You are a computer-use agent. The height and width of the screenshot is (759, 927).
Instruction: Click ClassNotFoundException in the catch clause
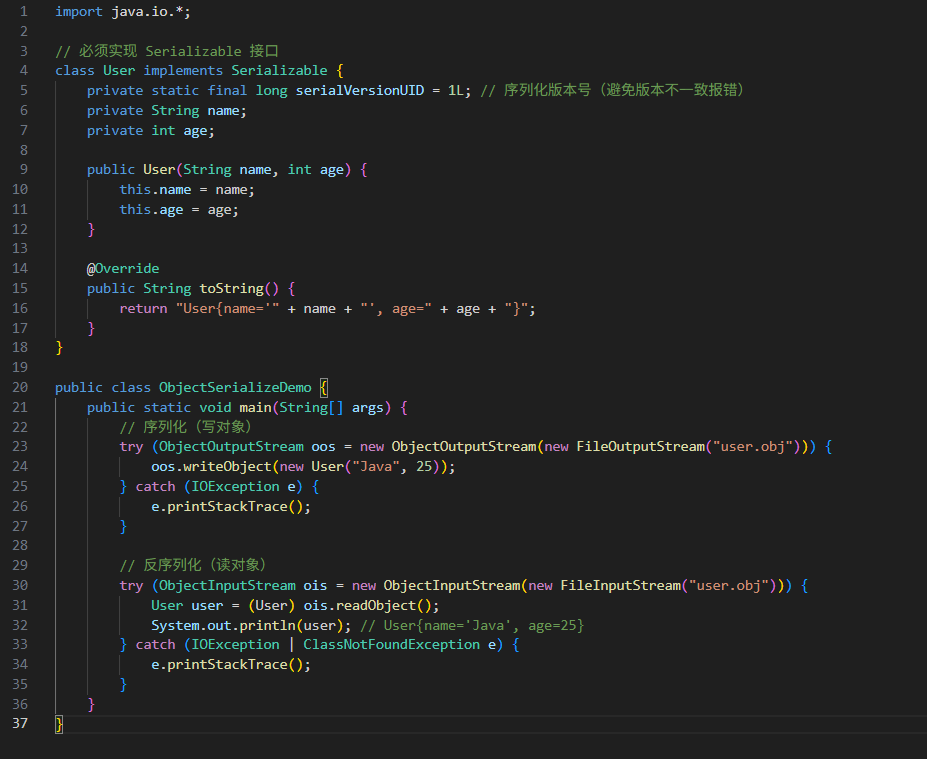[x=391, y=645]
